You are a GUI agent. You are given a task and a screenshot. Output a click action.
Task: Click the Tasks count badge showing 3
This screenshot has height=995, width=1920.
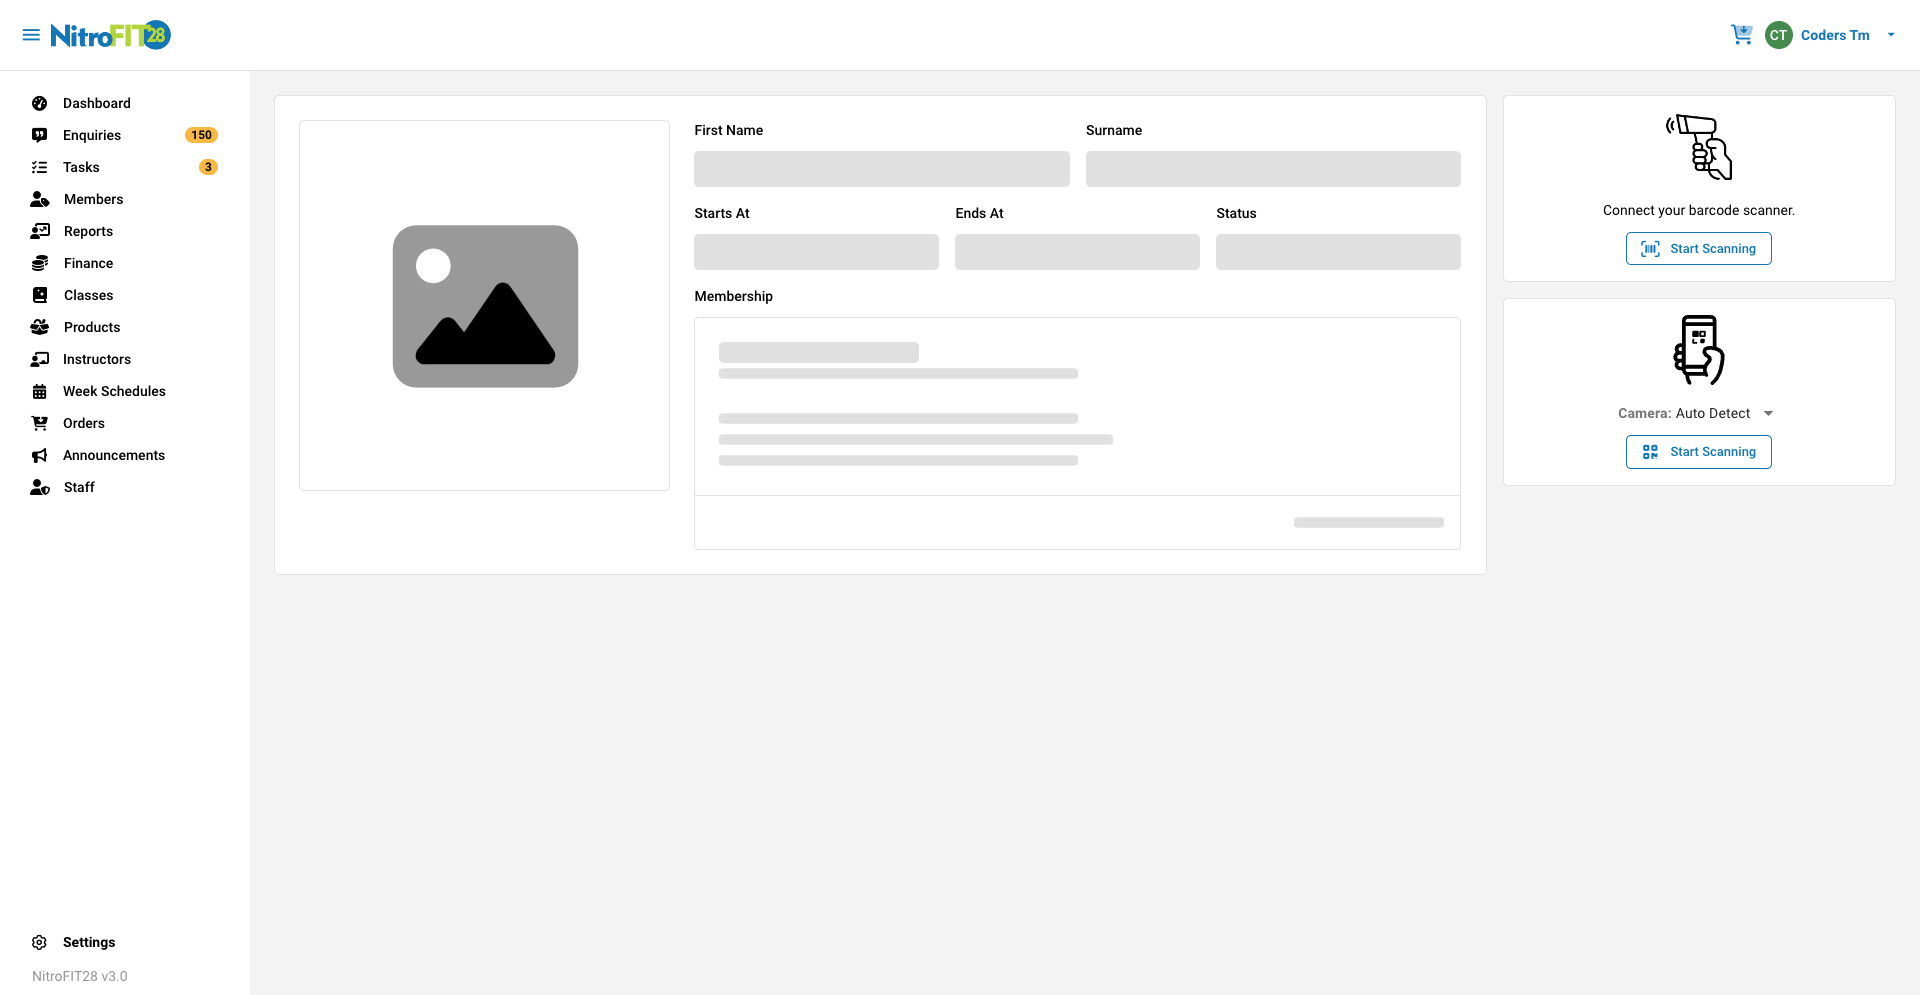point(208,167)
